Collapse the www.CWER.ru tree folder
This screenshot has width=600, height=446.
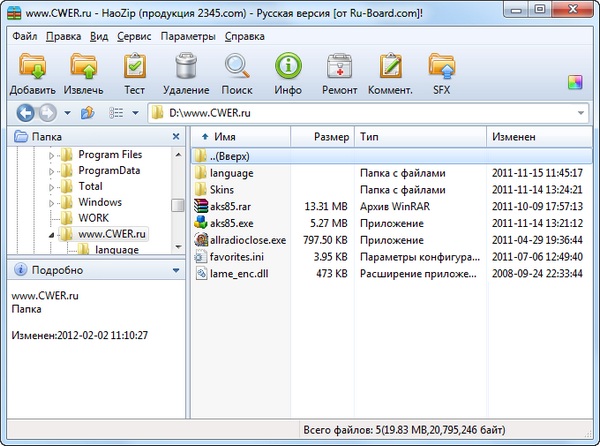coord(52,235)
